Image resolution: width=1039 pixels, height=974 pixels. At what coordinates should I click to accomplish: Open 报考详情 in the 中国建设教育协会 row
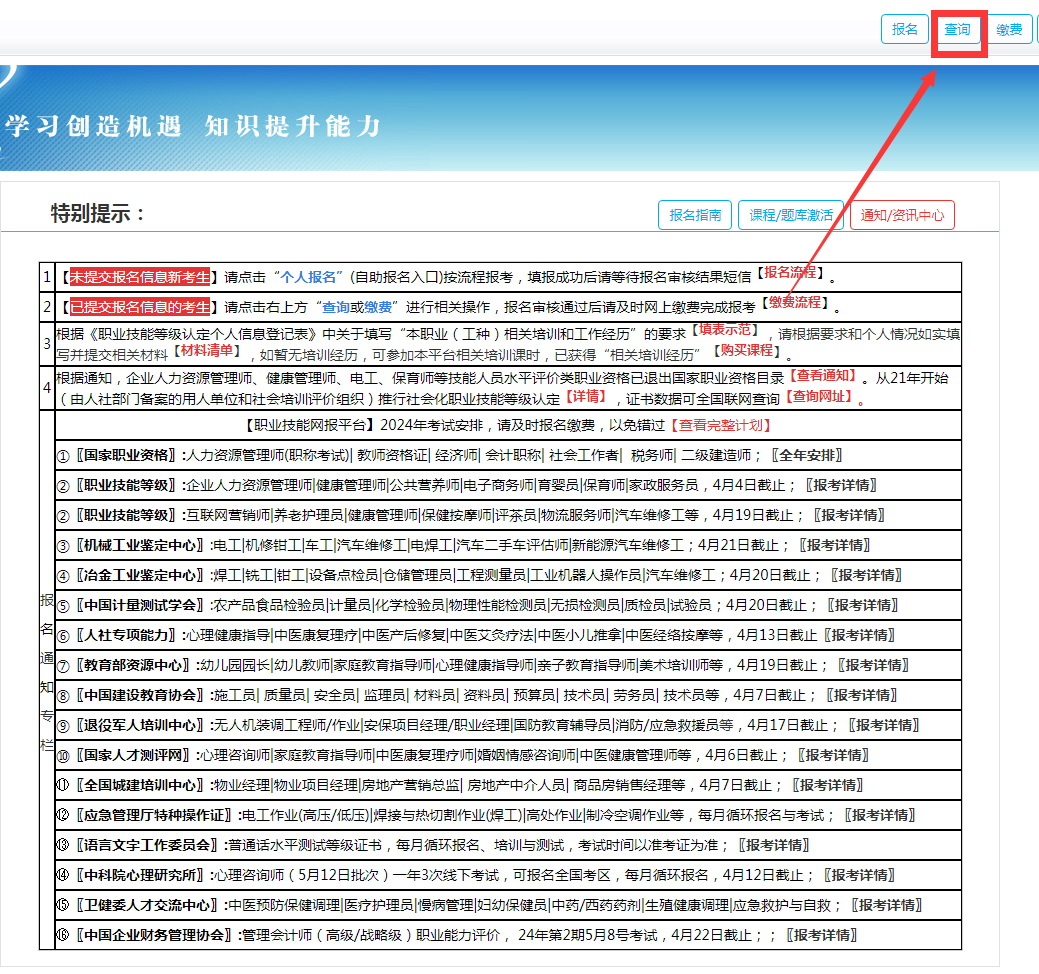(861, 695)
